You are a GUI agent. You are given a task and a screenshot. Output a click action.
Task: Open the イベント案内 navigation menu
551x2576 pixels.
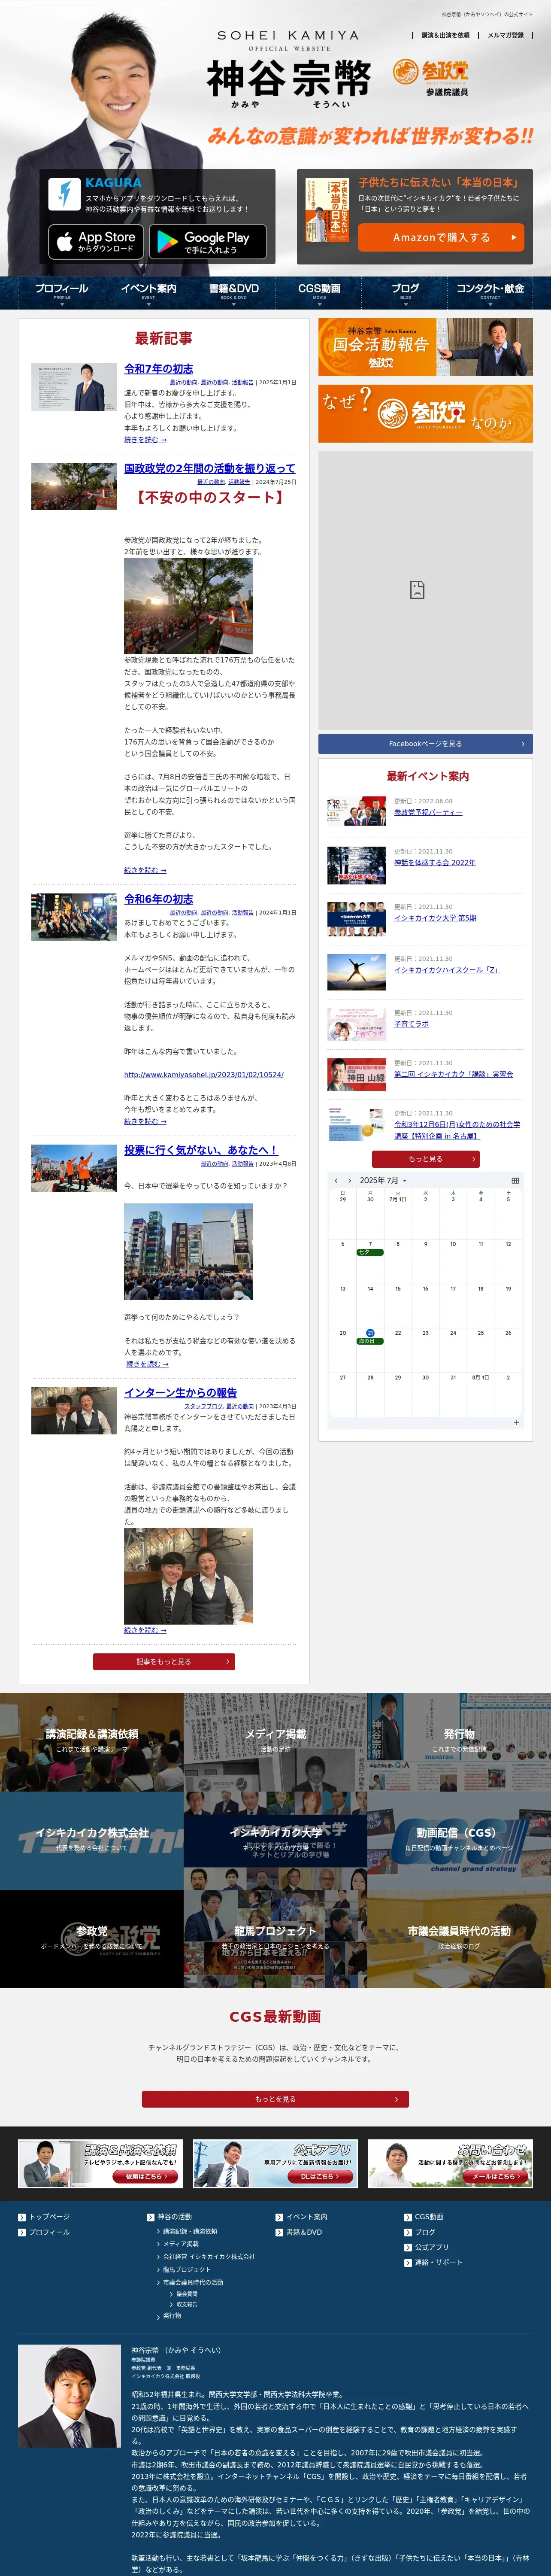(x=148, y=292)
